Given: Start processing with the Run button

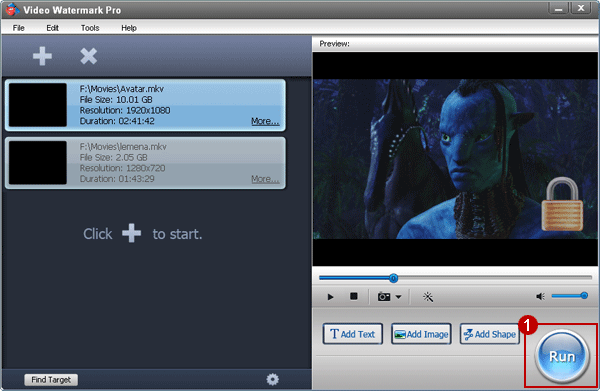Looking at the screenshot, I should coord(562,356).
